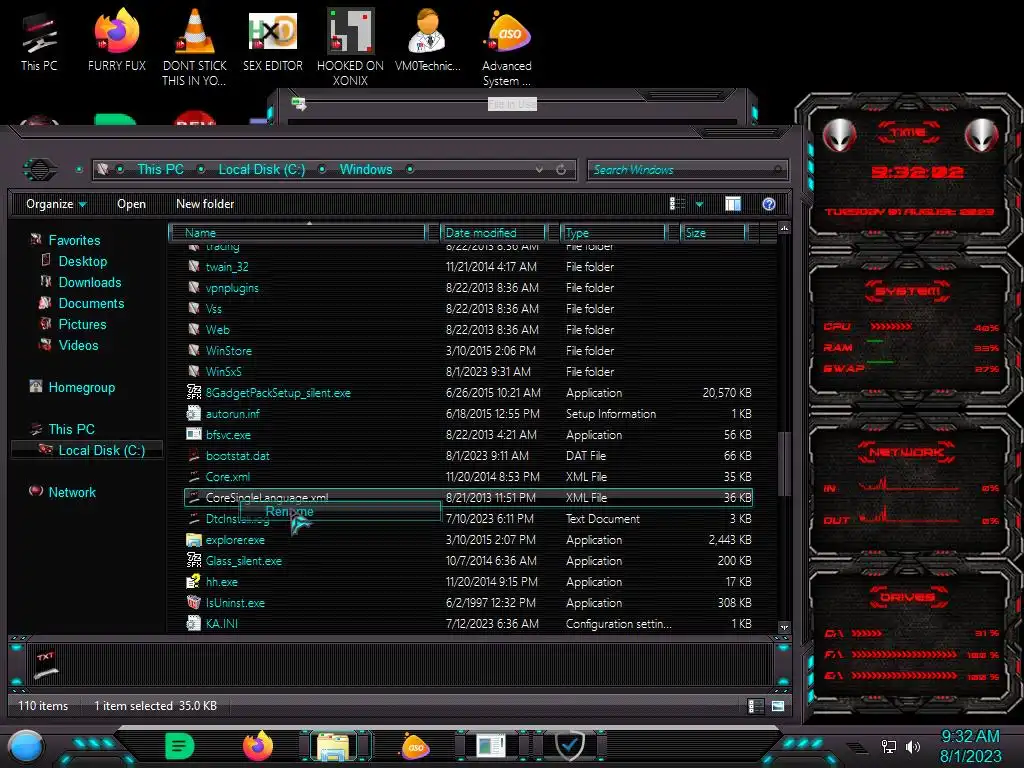Viewport: 1024px width, 768px height.
Task: Launch the Advanced System desktop icon
Action: [x=506, y=47]
